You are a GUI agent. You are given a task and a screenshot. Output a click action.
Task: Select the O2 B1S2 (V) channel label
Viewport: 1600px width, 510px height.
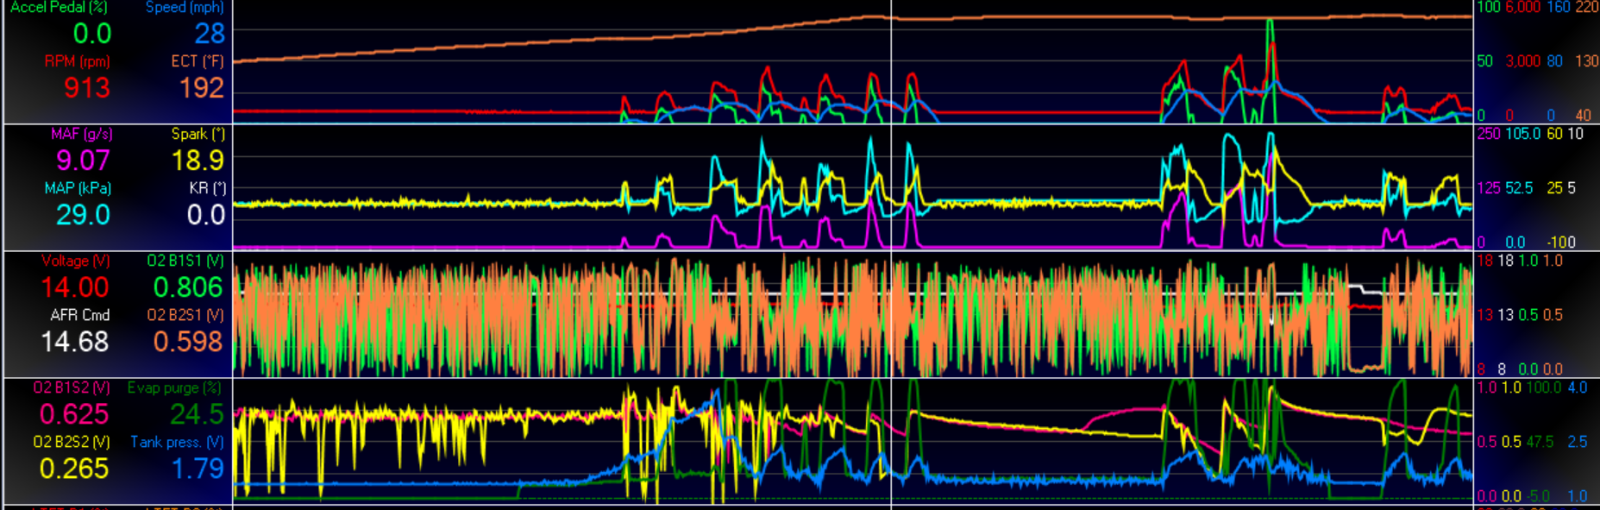pos(72,388)
